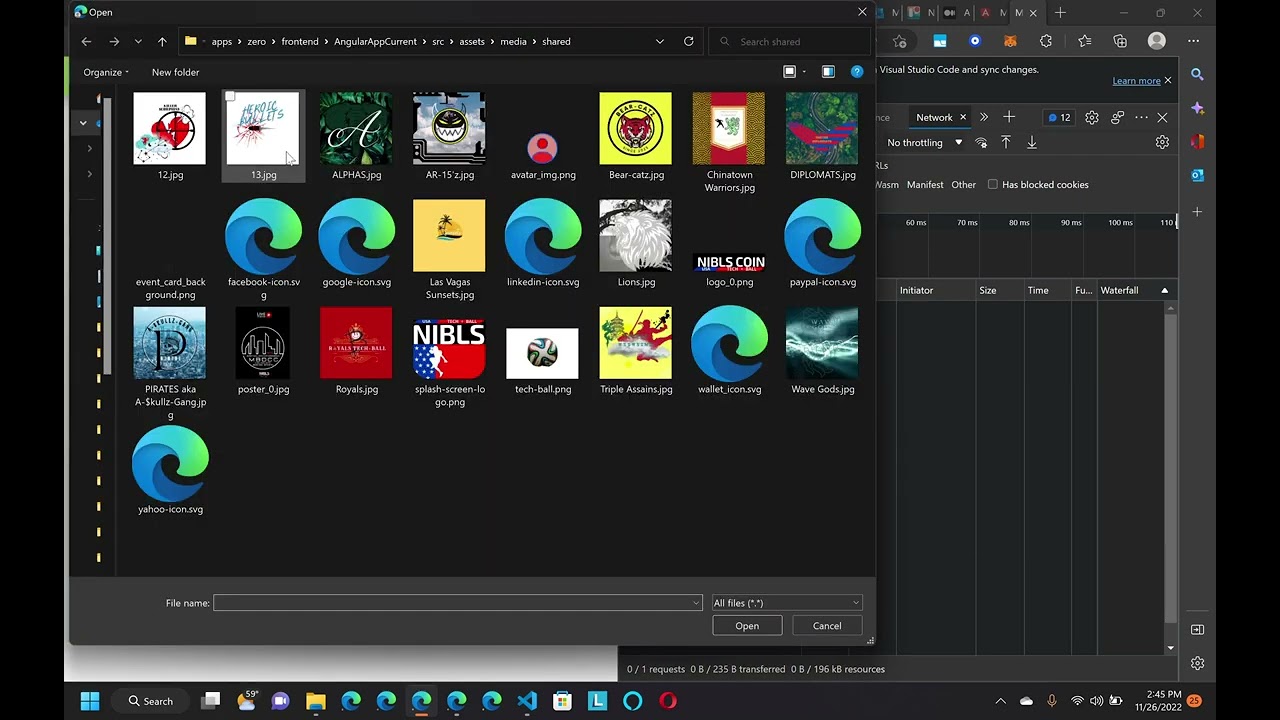Tick the checkbox on 13.jpg thumbnail
The width and height of the screenshot is (1280, 720).
point(230,97)
